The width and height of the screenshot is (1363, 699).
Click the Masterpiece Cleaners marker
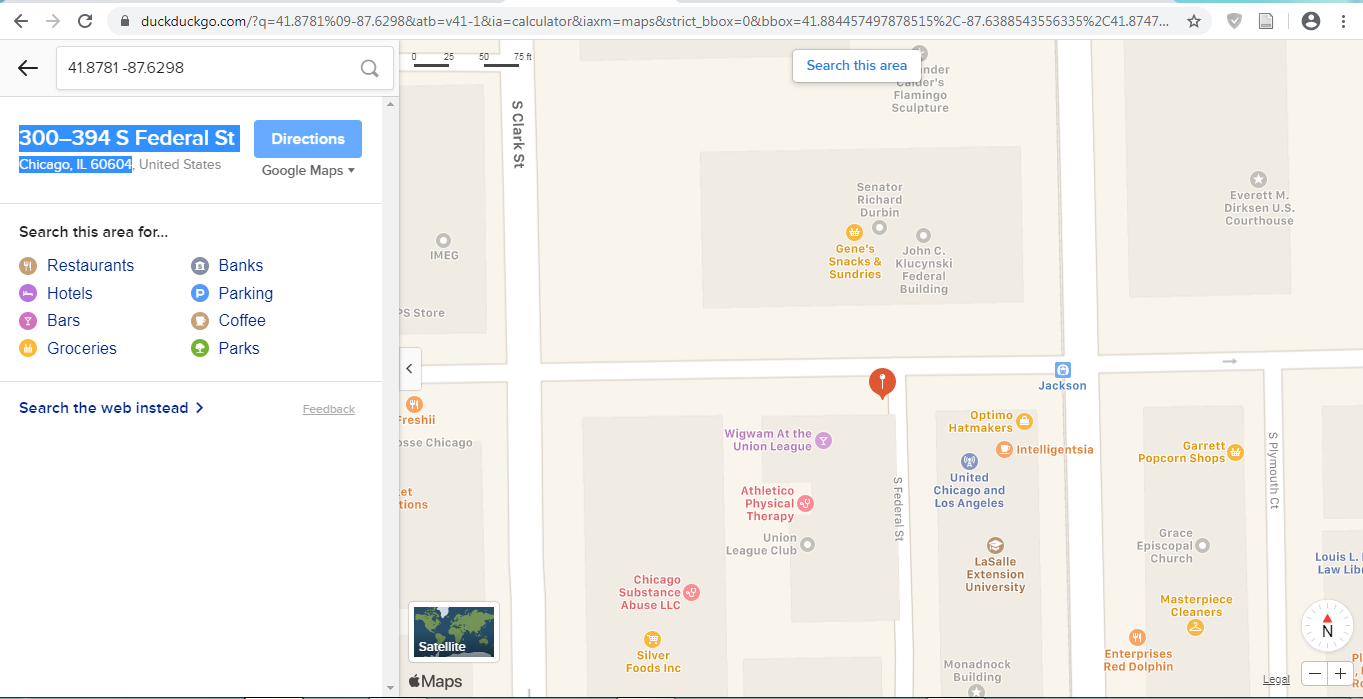[x=1195, y=627]
